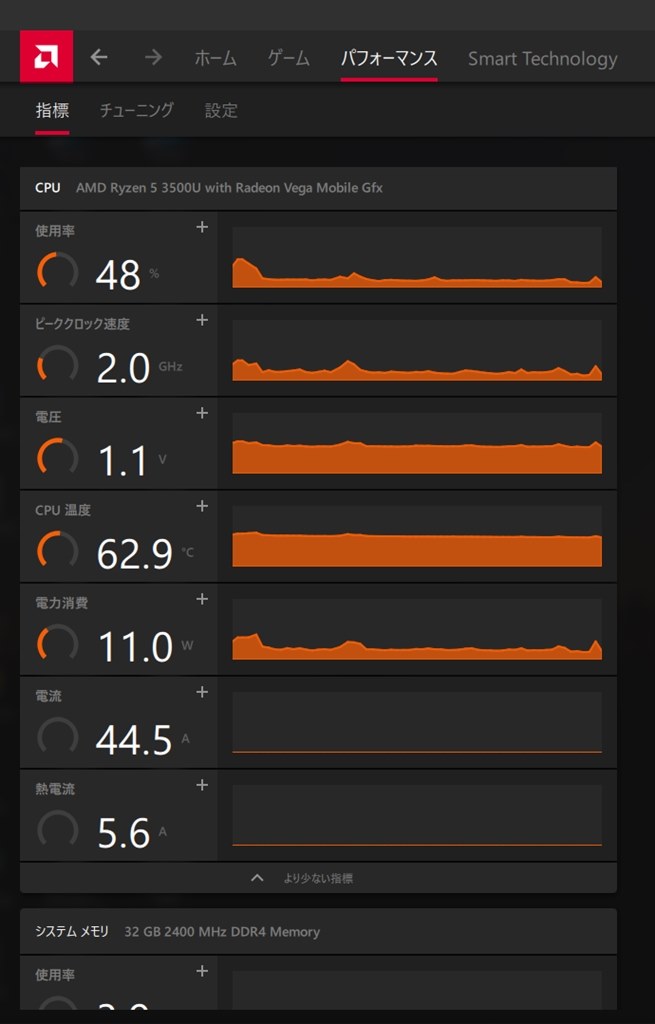The image size is (655, 1024).
Task: Open the Smart Technology tab
Action: [x=542, y=58]
